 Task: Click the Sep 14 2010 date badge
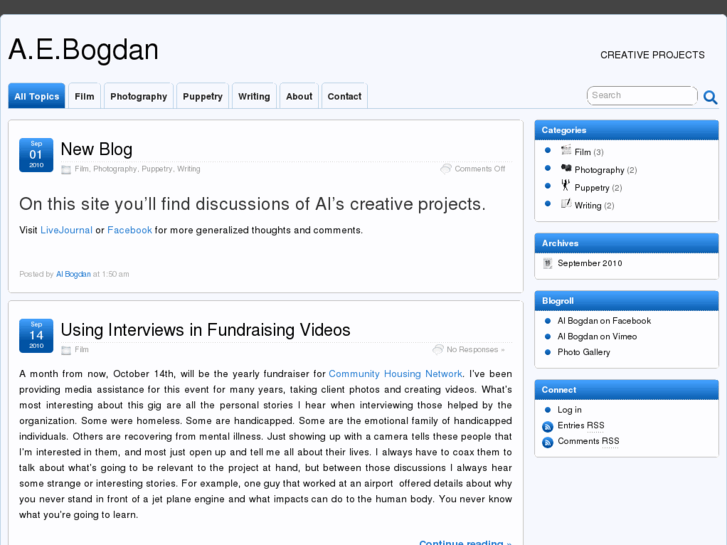pyautogui.click(x=36, y=336)
